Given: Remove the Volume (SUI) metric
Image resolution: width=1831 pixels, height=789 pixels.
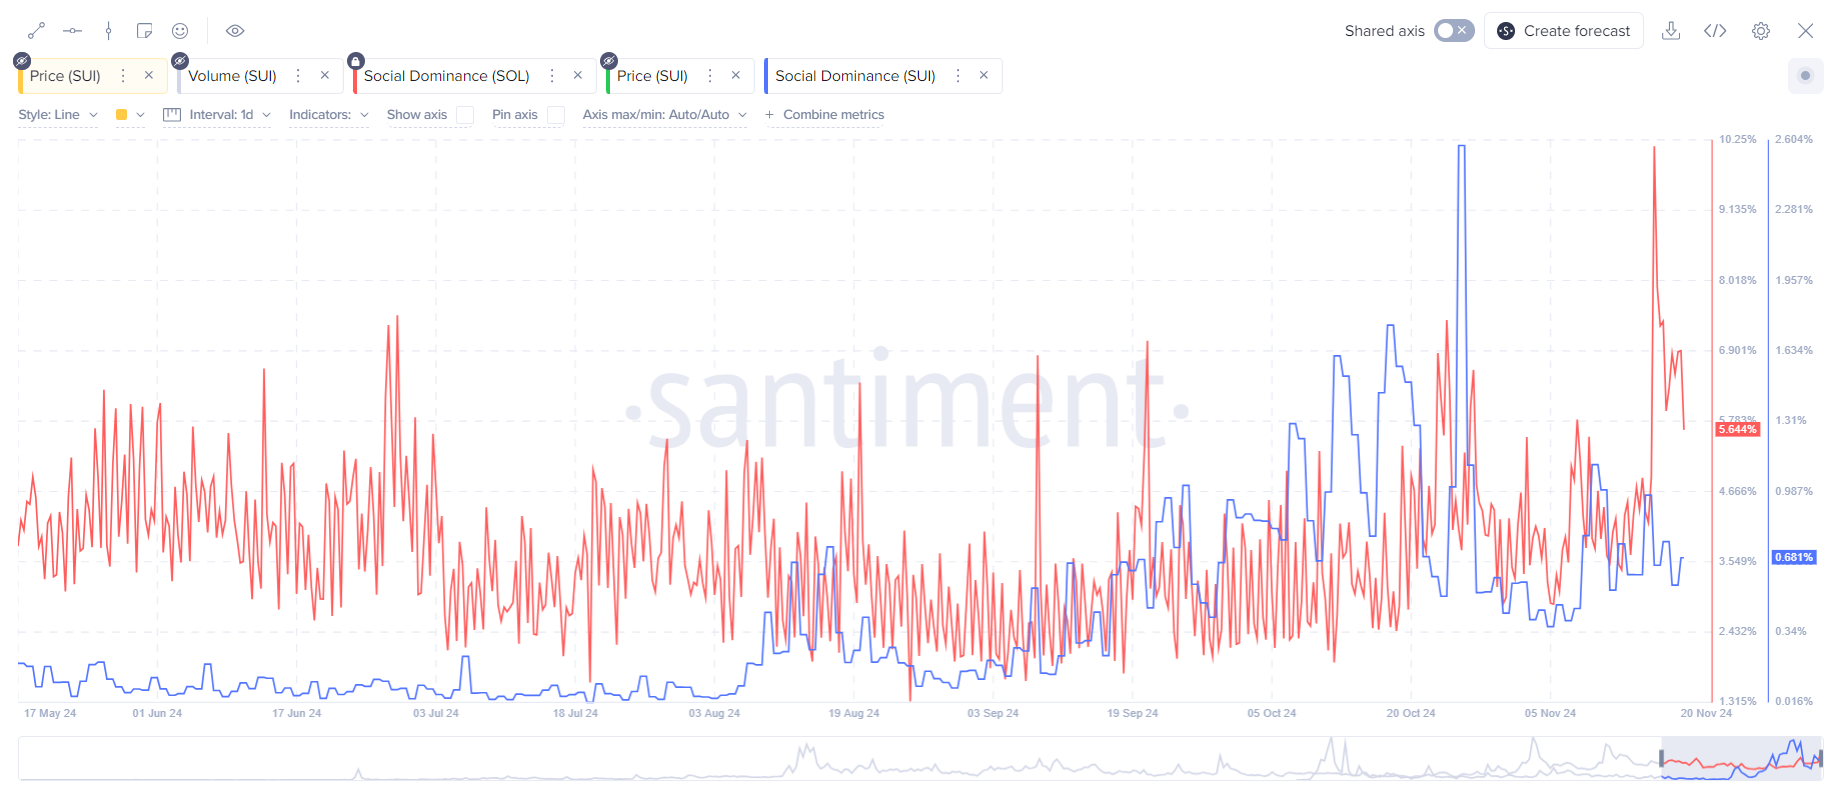Looking at the screenshot, I should click(325, 75).
